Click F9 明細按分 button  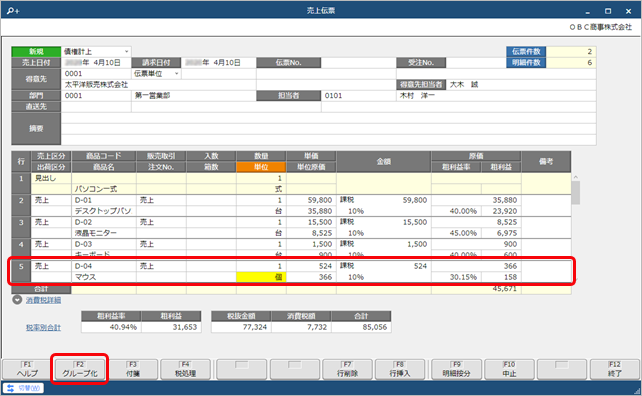click(456, 369)
